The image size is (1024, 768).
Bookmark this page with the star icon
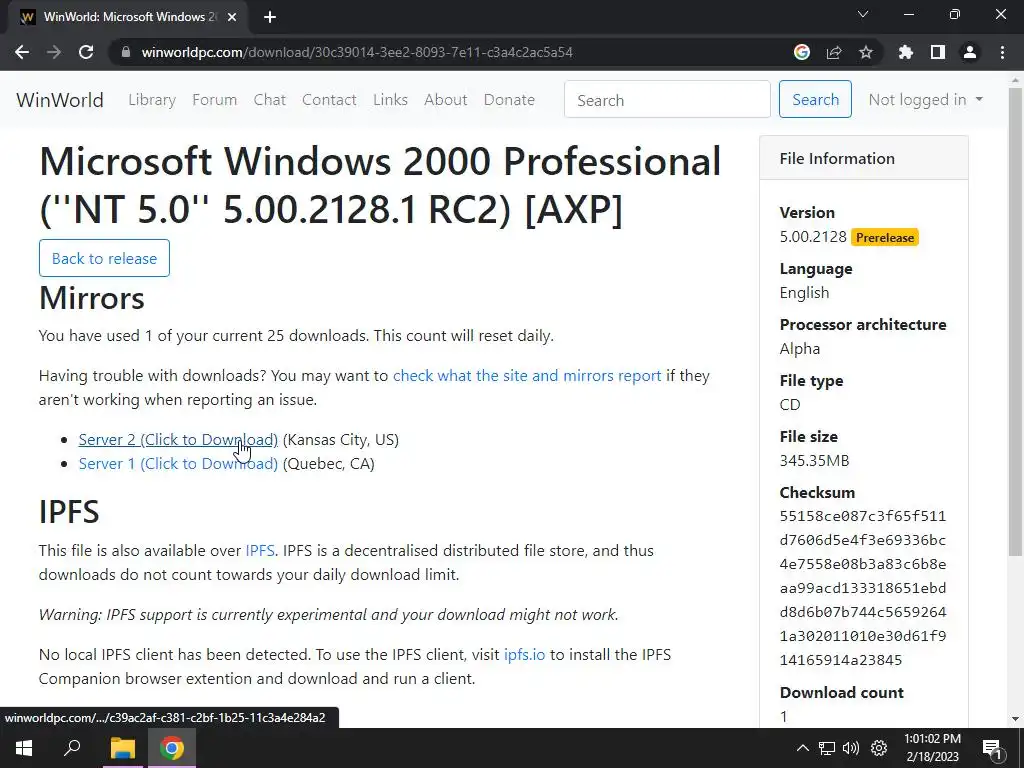click(866, 52)
